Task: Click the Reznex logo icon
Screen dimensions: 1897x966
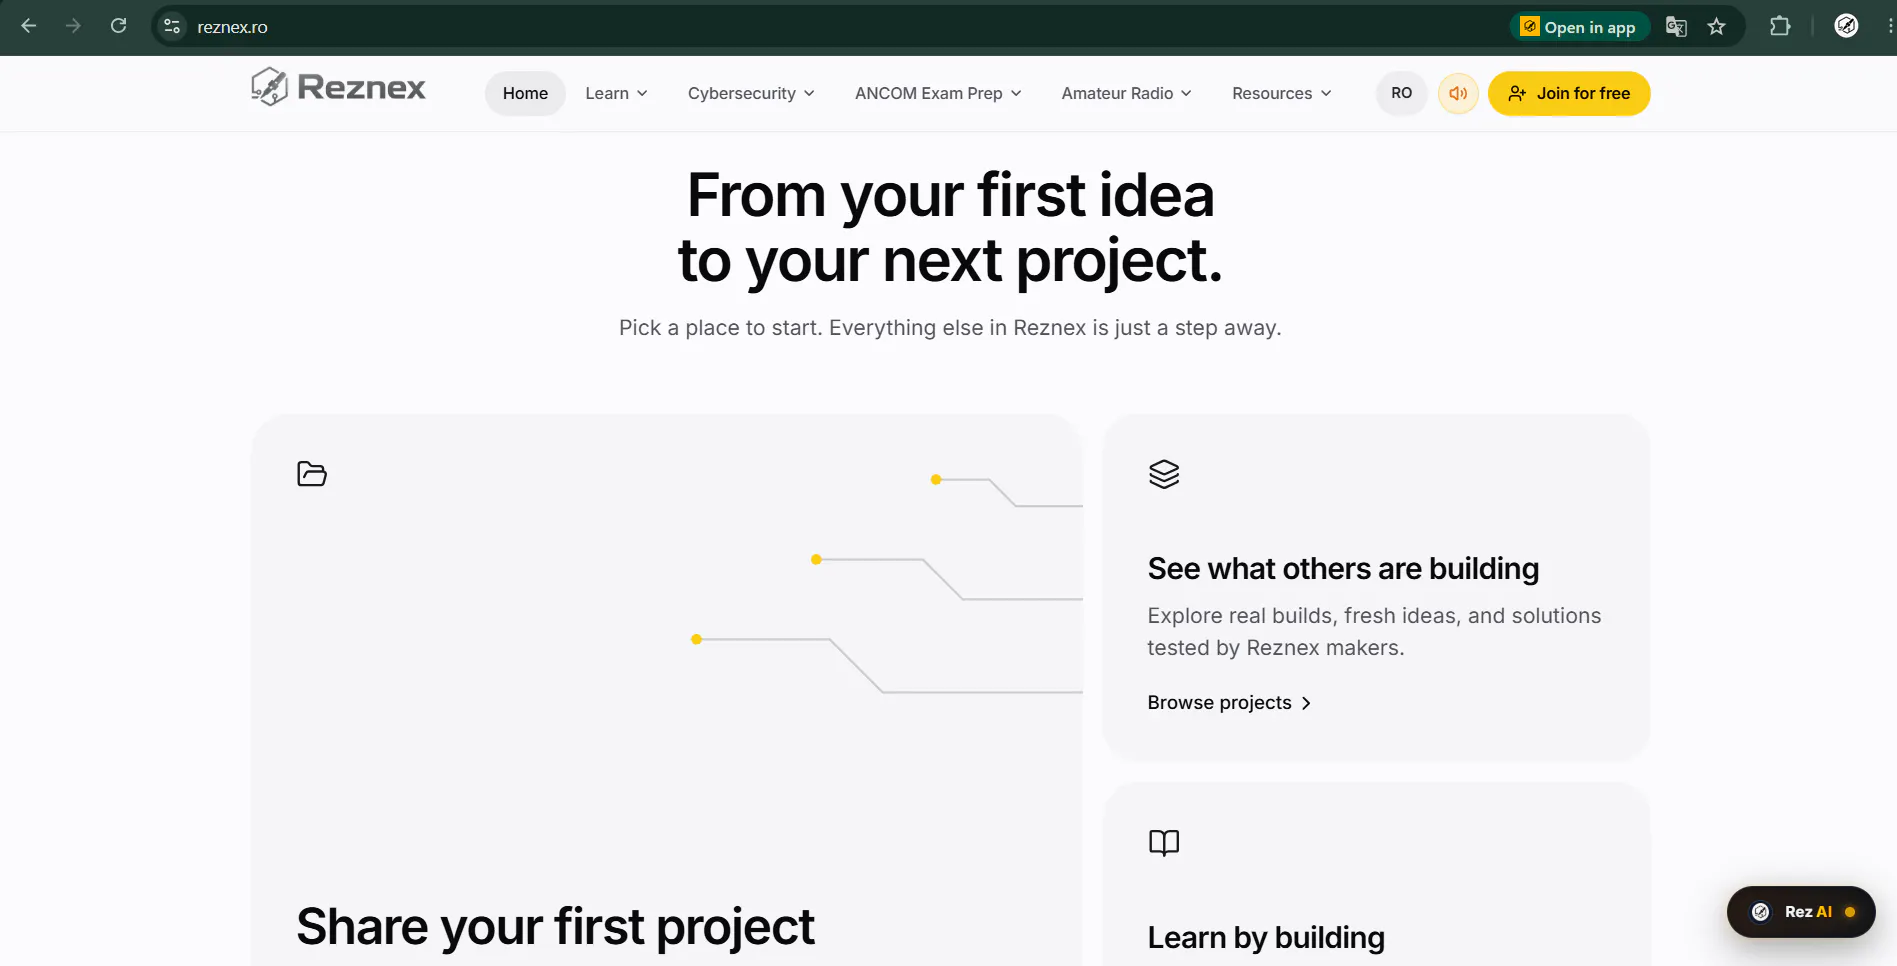Action: tap(269, 87)
